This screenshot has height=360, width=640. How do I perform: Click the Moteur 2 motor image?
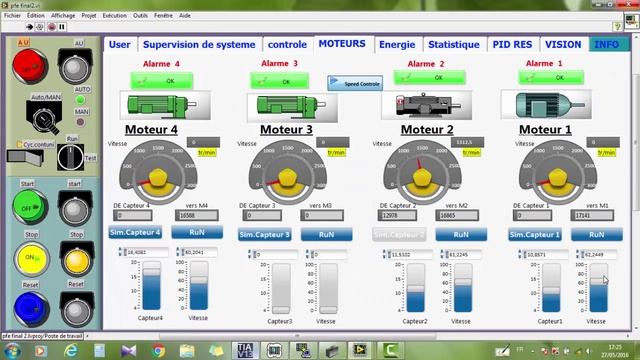[427, 105]
